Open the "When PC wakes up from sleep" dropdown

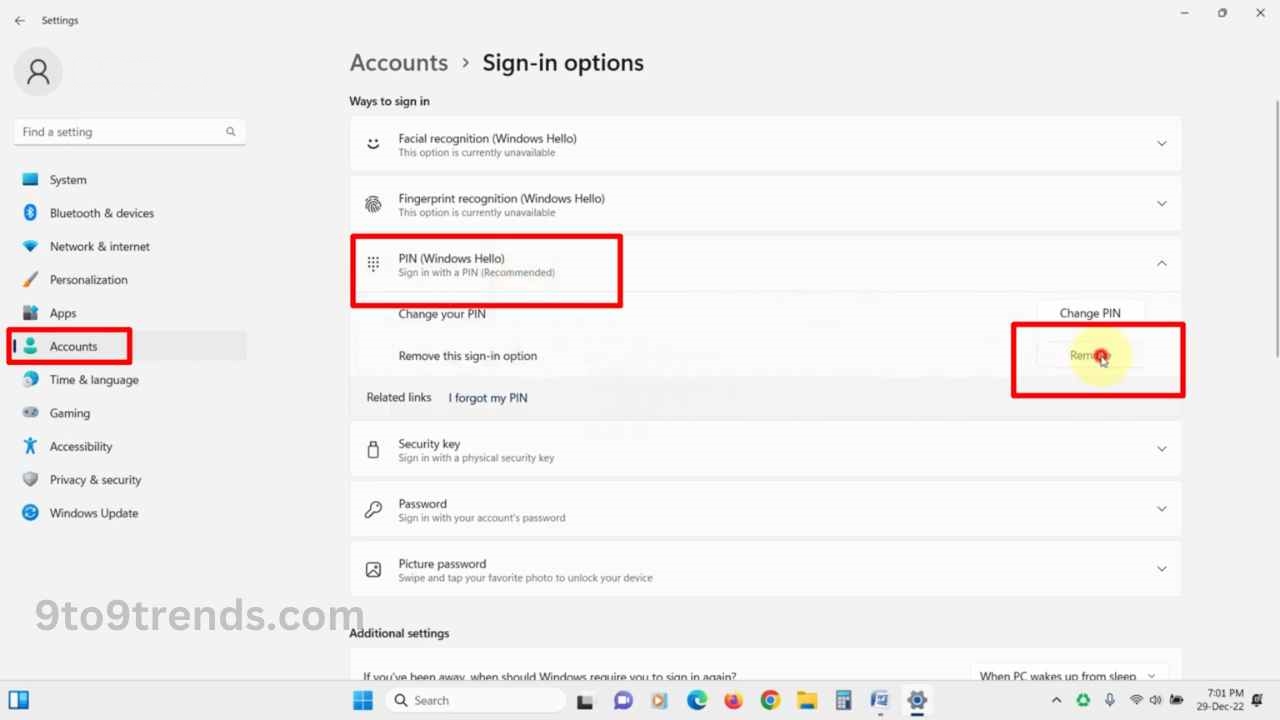1068,675
